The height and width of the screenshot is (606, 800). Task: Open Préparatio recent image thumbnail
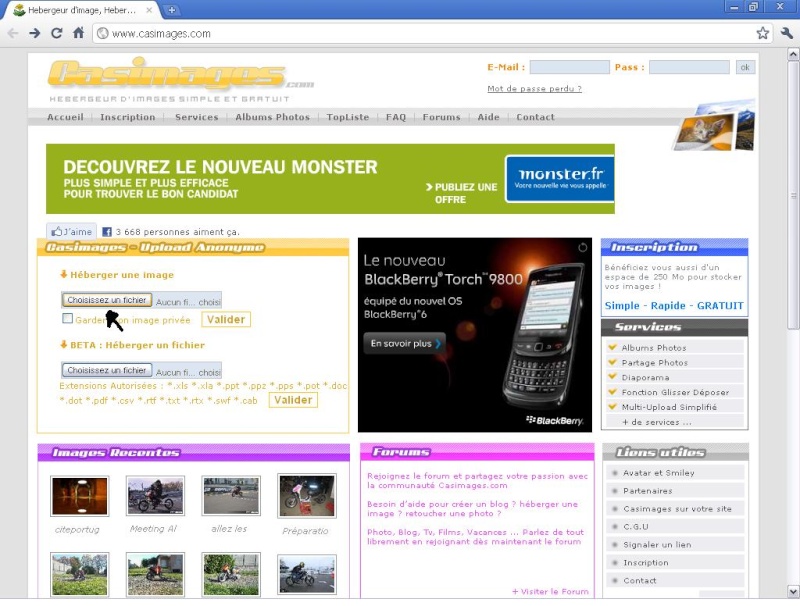coord(307,496)
